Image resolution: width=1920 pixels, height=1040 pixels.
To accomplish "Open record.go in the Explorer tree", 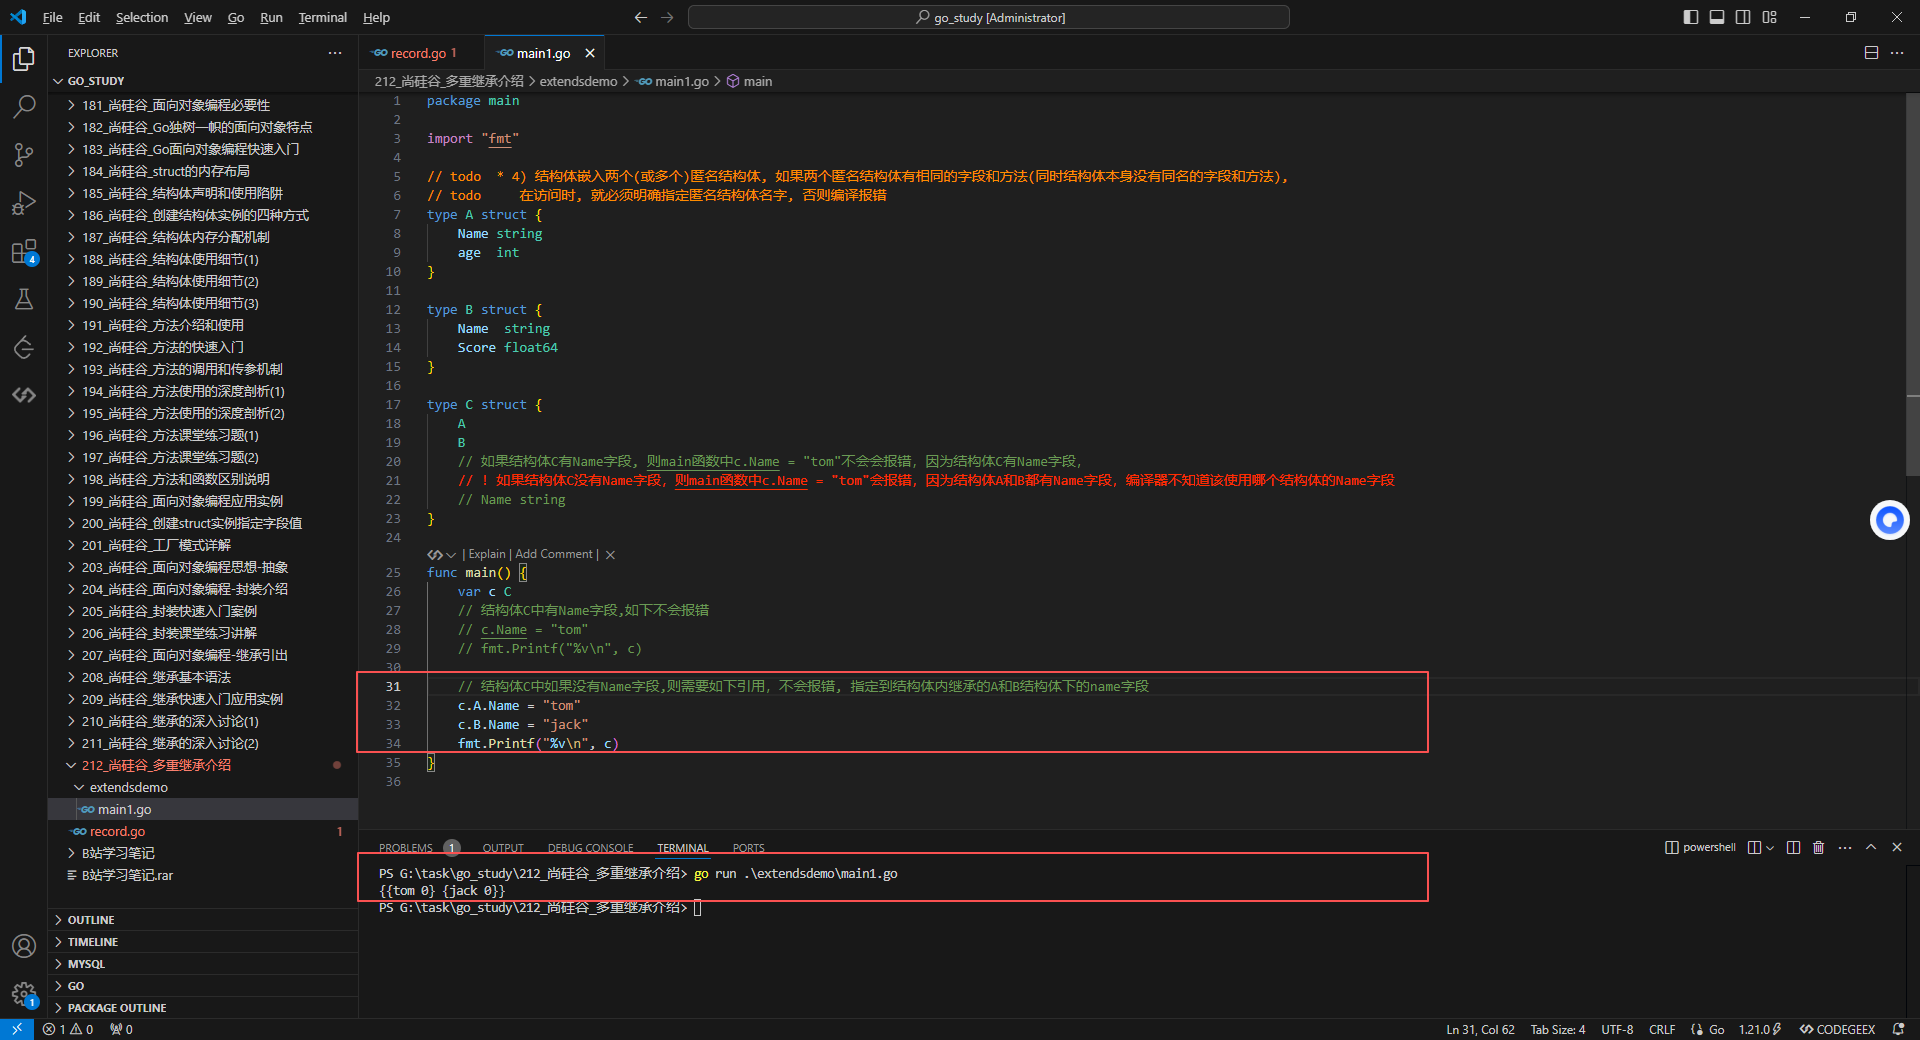I will (203, 831).
